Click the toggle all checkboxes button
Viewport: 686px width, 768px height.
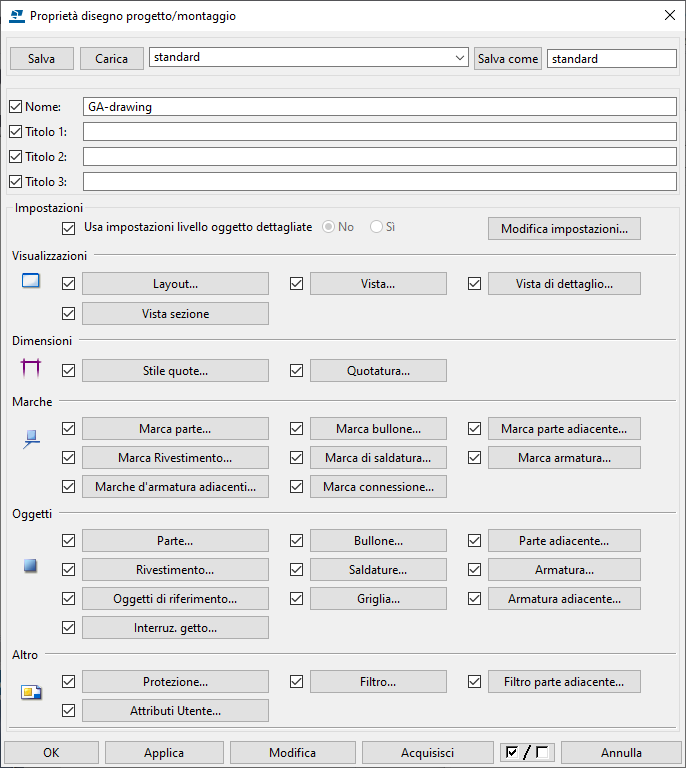527,753
